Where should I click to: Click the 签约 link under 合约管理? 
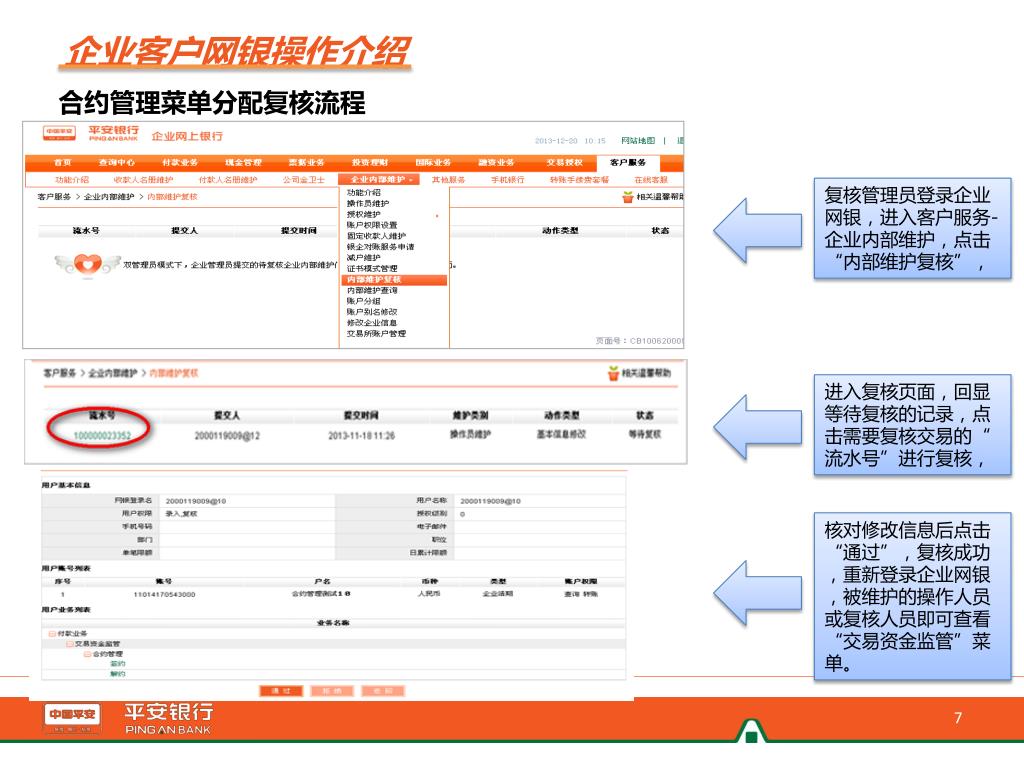tap(118, 664)
